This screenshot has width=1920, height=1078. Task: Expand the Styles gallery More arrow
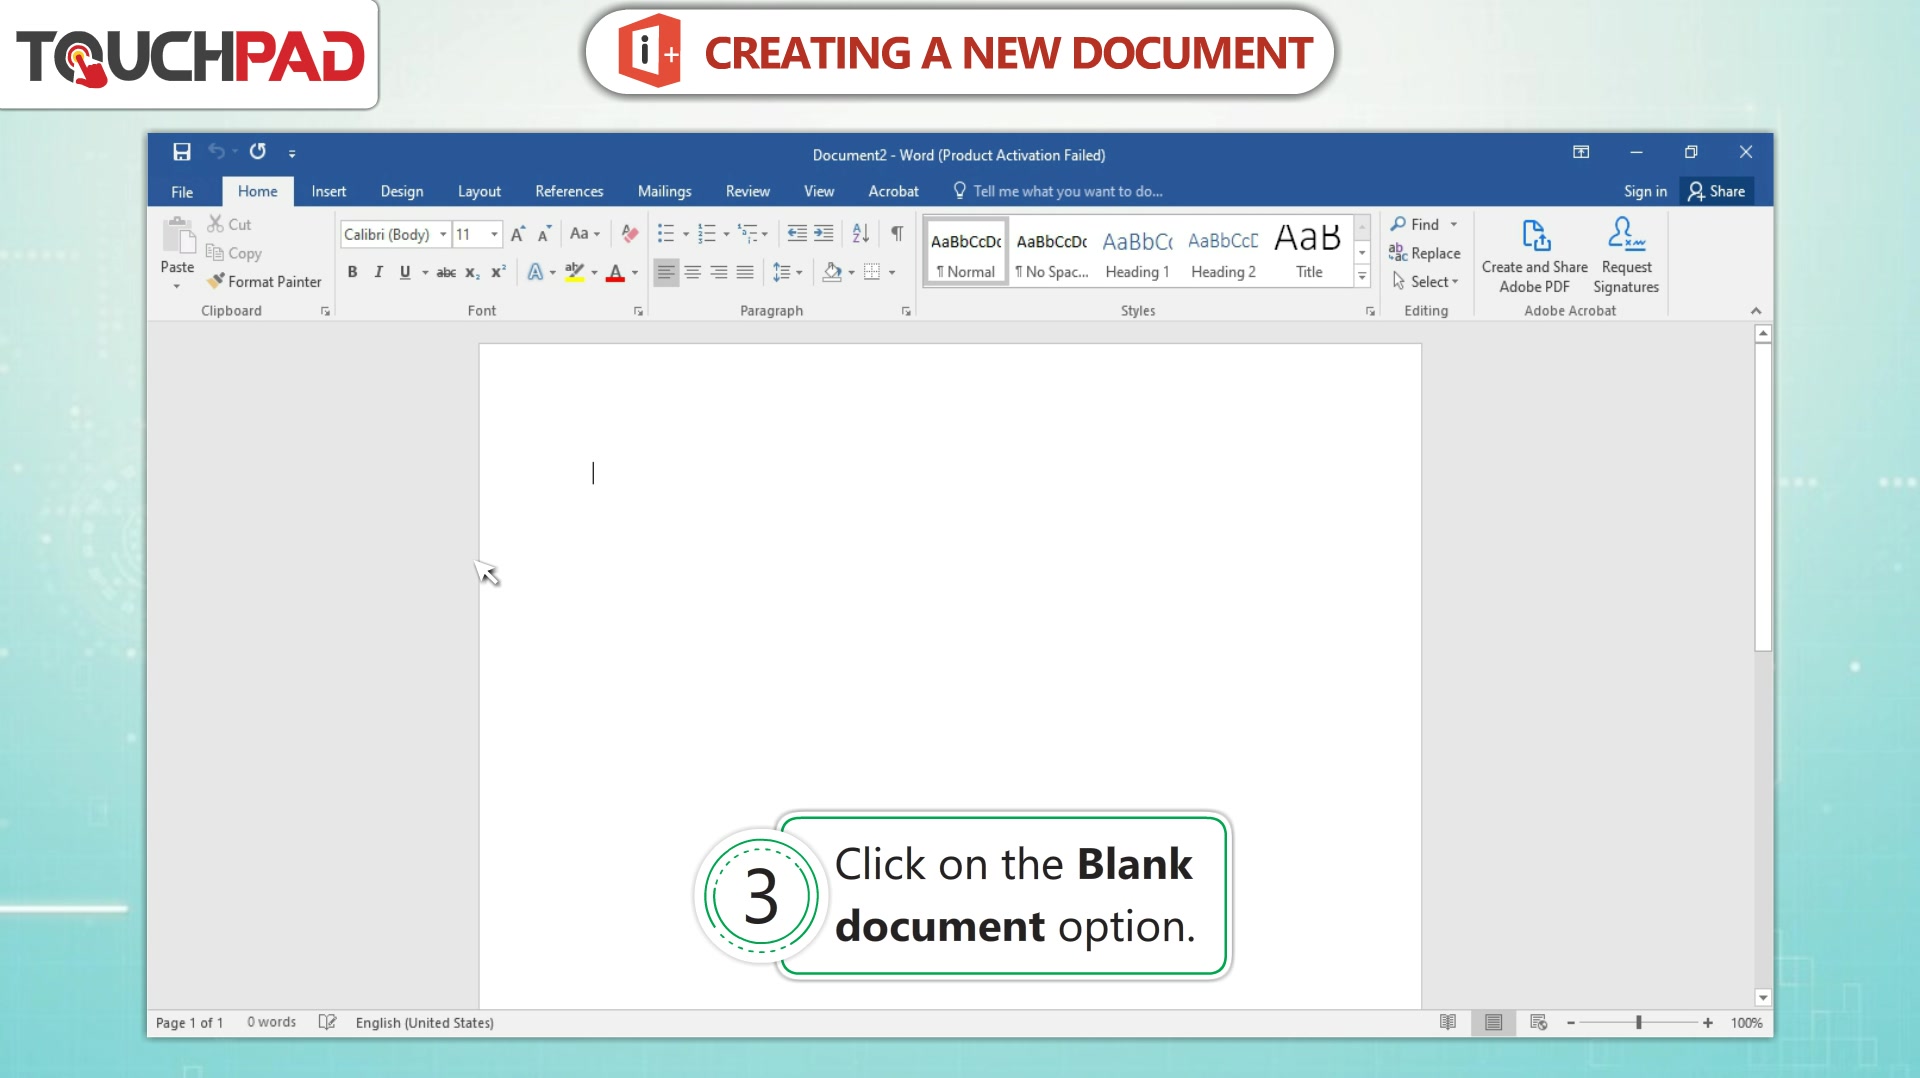(x=1362, y=277)
